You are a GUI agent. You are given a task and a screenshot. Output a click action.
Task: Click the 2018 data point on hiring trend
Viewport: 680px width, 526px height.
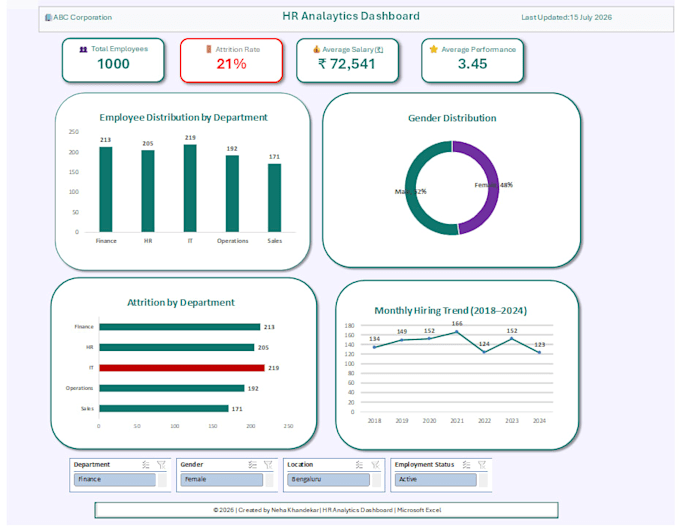pyautogui.click(x=374, y=347)
